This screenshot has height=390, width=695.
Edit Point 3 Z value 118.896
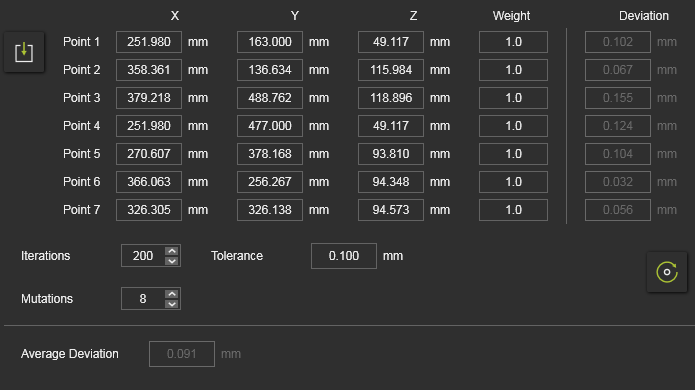pos(391,98)
